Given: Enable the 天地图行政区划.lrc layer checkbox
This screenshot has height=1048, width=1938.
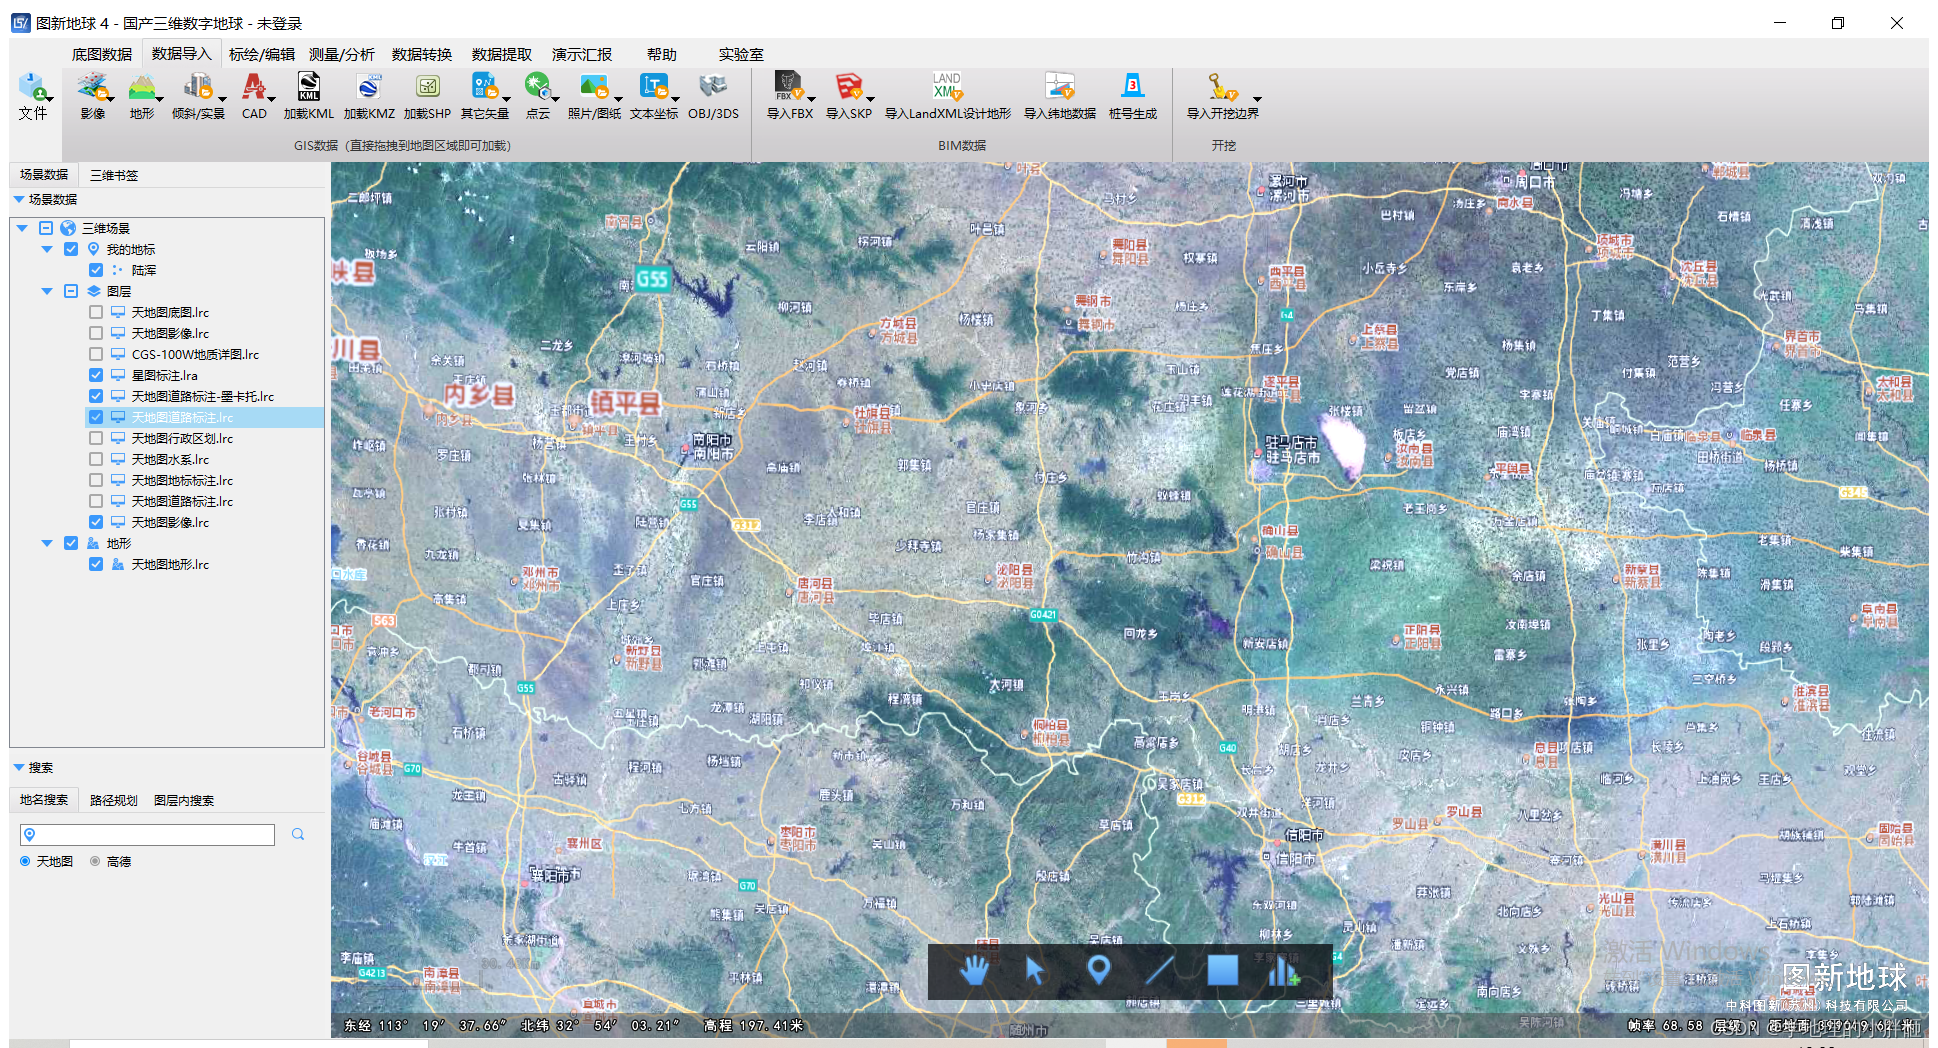Looking at the screenshot, I should (96, 438).
